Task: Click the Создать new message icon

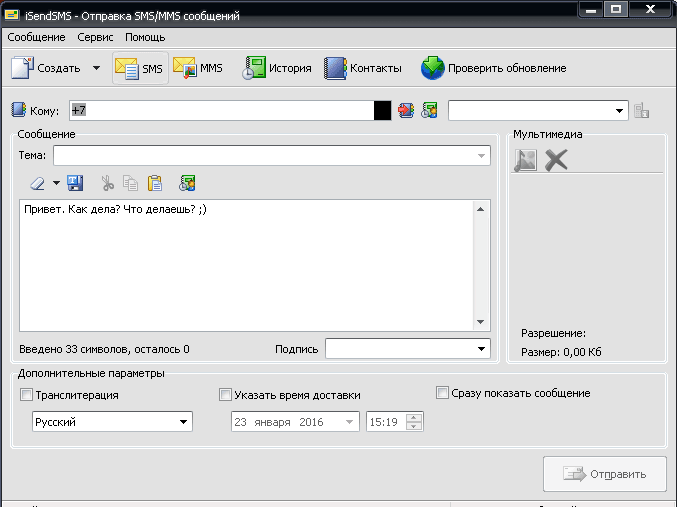Action: 22,68
